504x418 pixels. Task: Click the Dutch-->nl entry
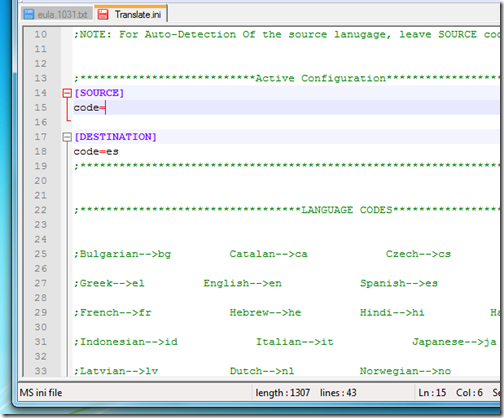pos(262,371)
